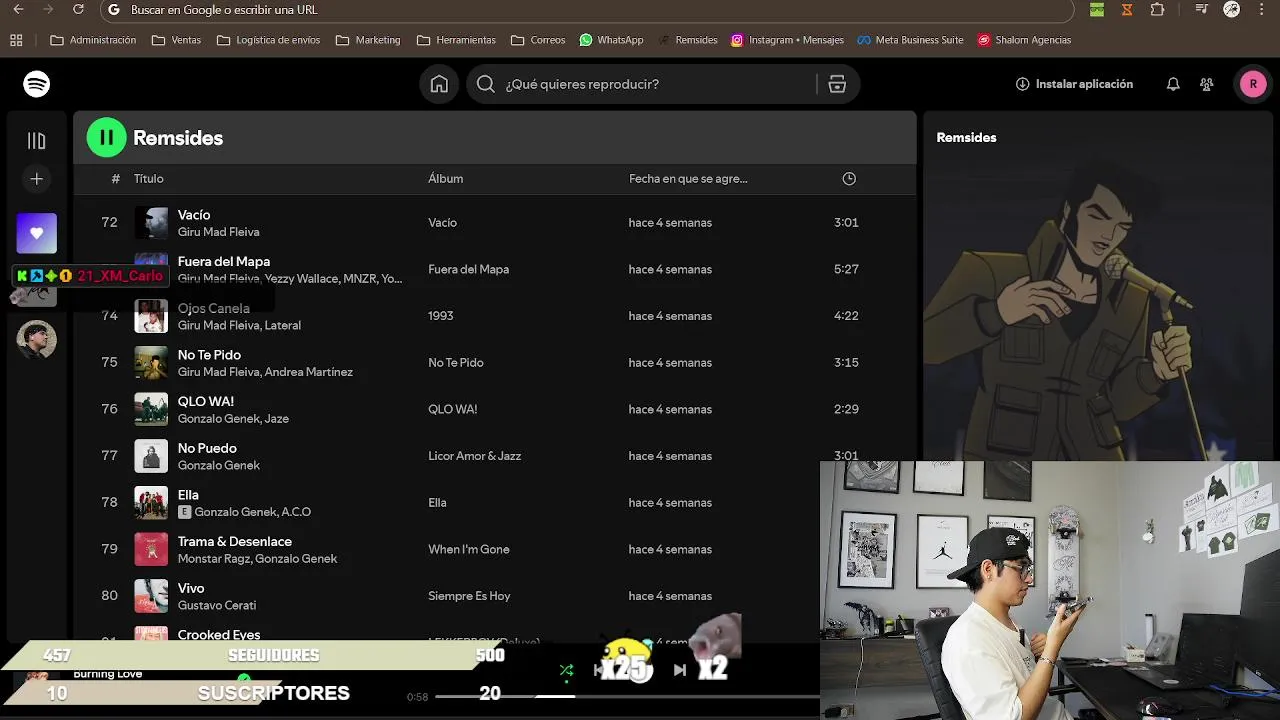
Task: Sort by the Álbum column header
Action: [x=445, y=179]
